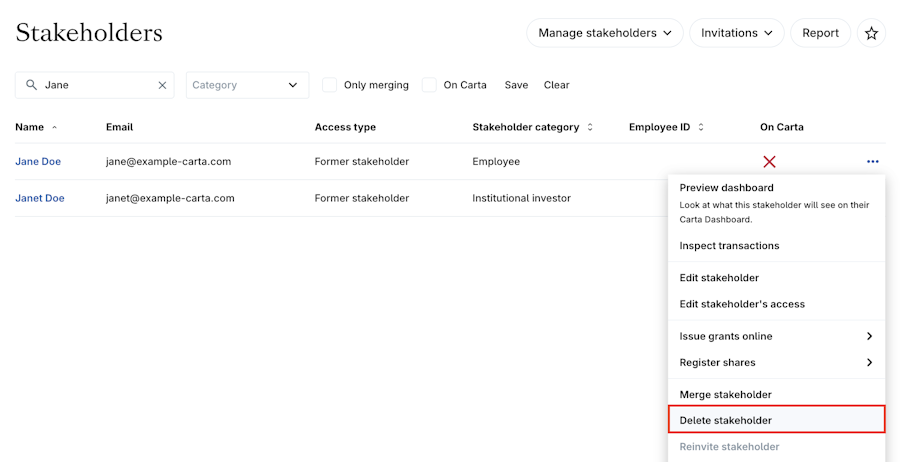The height and width of the screenshot is (462, 900).
Task: Clear the search field with X icon
Action: (x=162, y=85)
